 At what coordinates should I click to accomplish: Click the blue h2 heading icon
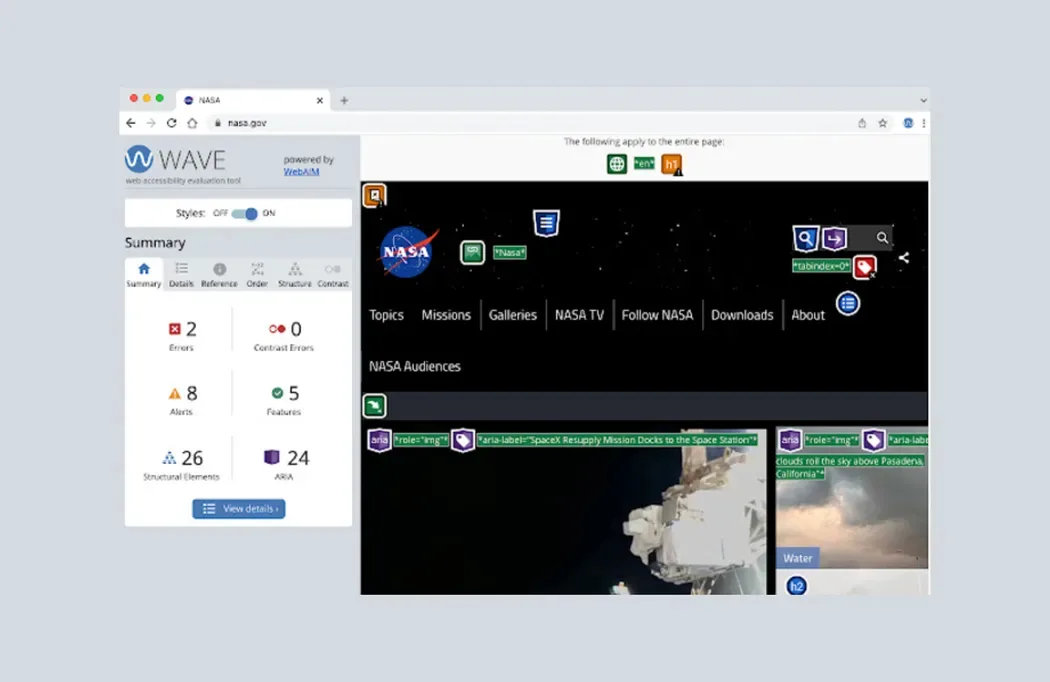(x=796, y=586)
